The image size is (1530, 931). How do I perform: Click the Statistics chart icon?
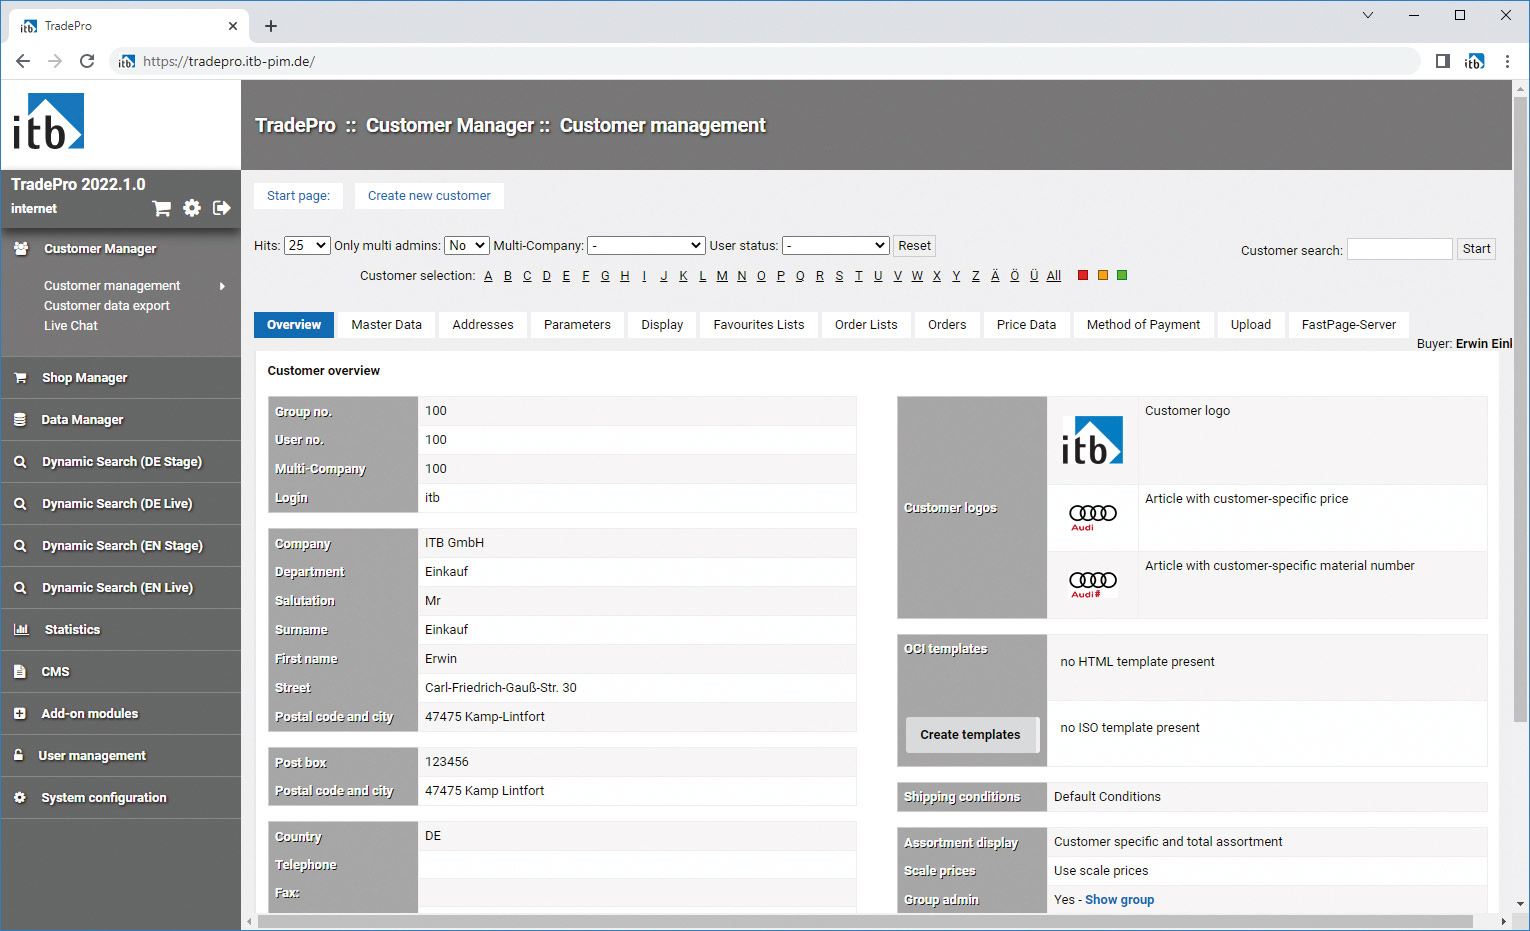tap(21, 630)
